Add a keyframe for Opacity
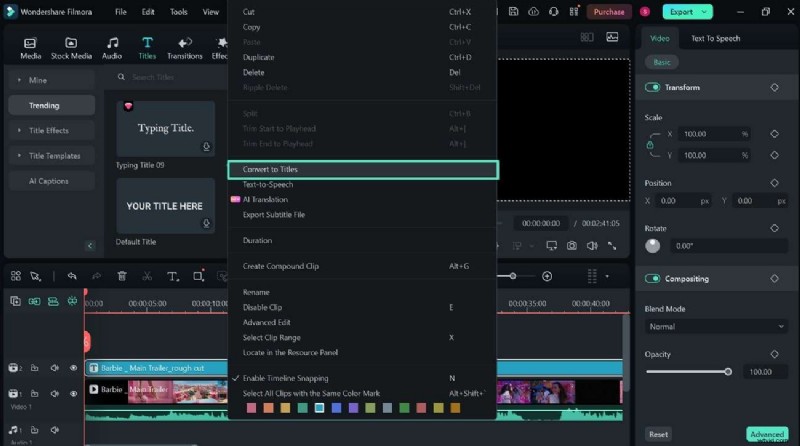The image size is (800, 446). pos(774,354)
